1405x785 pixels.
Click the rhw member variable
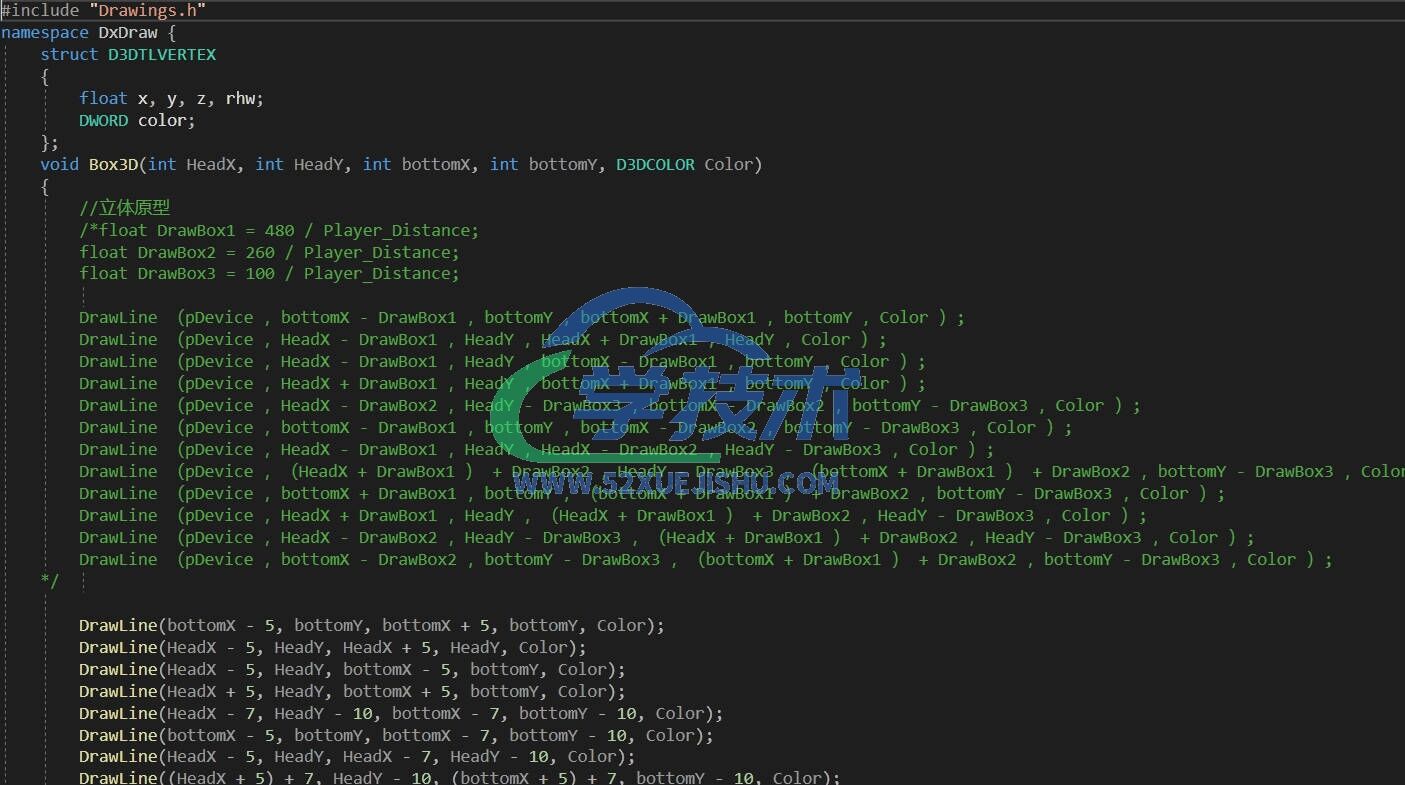pyautogui.click(x=243, y=98)
